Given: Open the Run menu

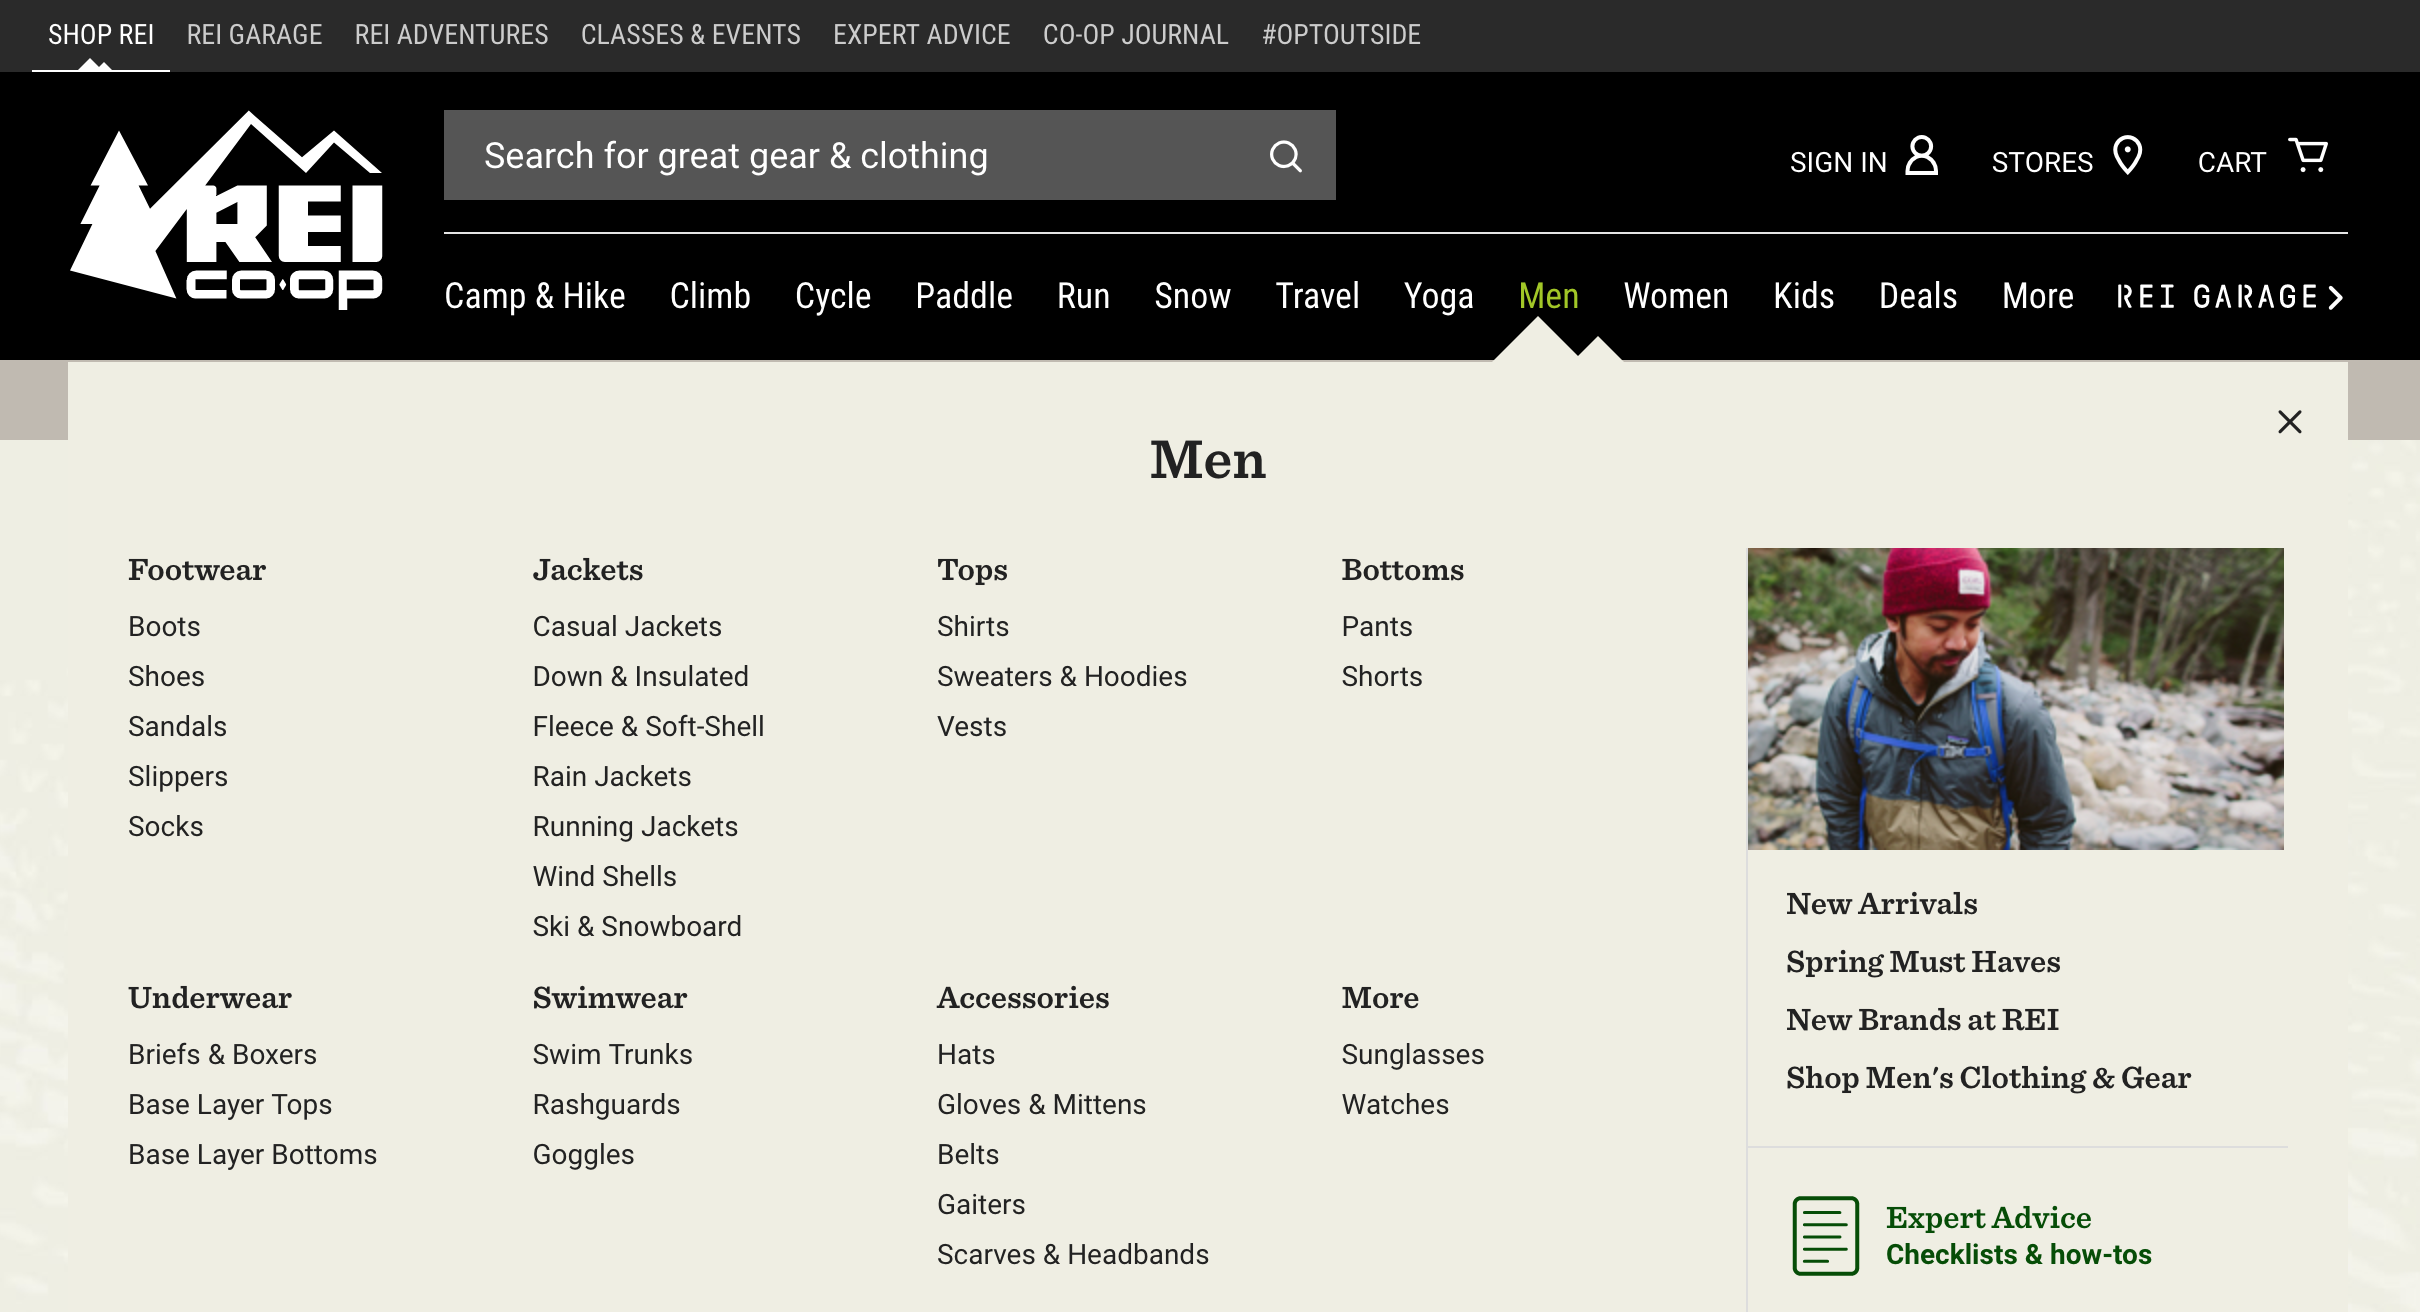Looking at the screenshot, I should [x=1083, y=296].
